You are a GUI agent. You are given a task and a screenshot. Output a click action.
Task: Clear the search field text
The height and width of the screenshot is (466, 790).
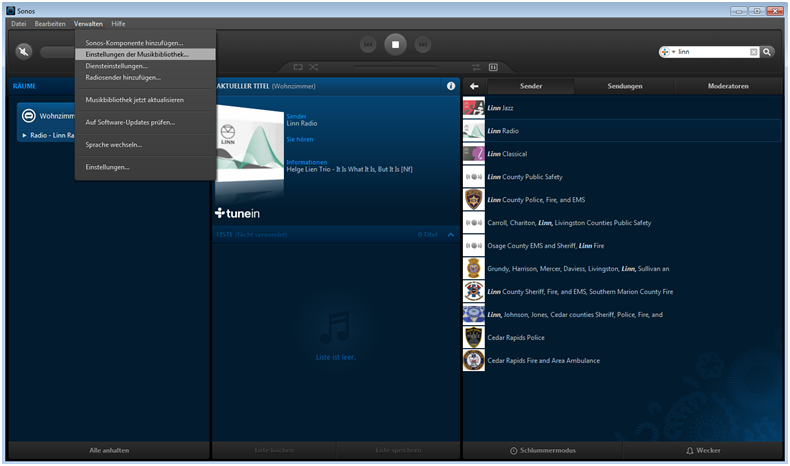pyautogui.click(x=754, y=52)
